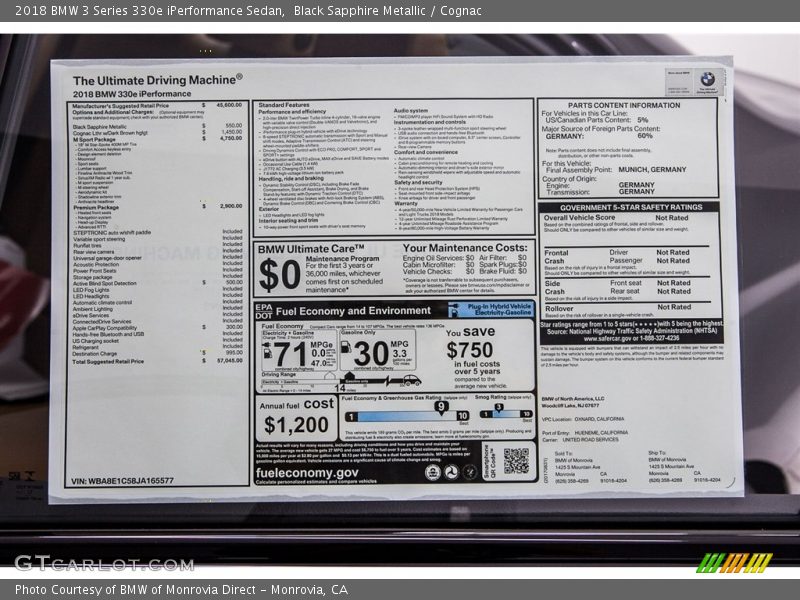This screenshot has height=600, width=800.
Task: Click the VIN WBA8E1C58JA165577
Action: click(x=122, y=481)
